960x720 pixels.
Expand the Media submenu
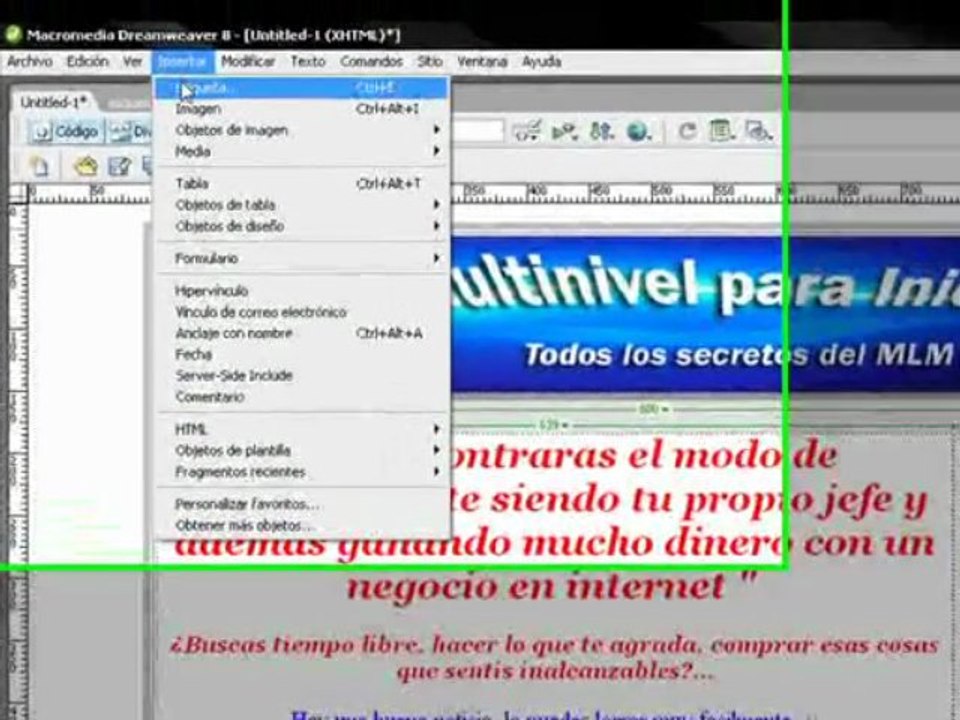coord(302,151)
